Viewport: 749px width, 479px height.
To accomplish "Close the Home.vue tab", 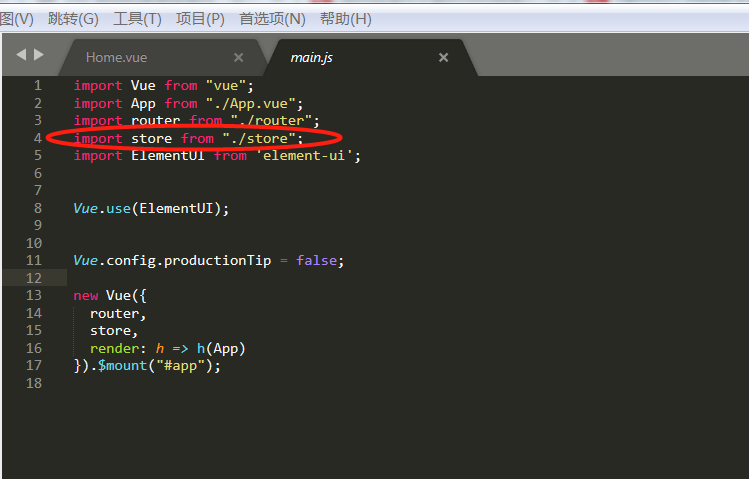I will point(238,58).
